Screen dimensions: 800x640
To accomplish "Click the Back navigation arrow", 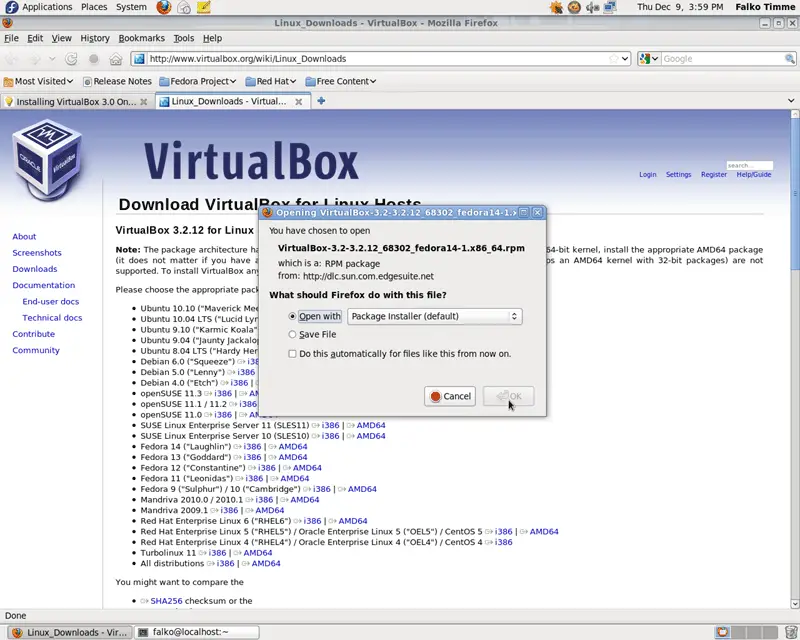I will pyautogui.click(x=12, y=59).
